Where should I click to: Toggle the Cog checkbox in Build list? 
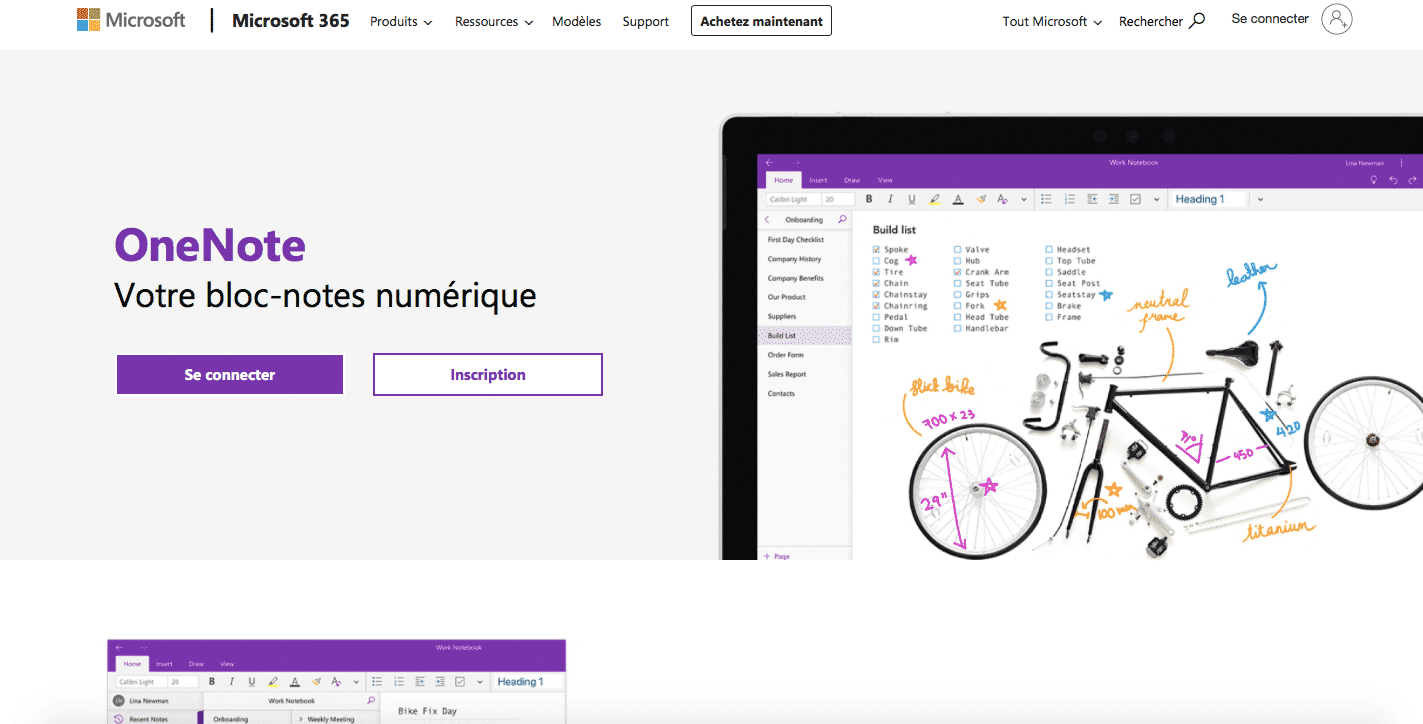[876, 261]
